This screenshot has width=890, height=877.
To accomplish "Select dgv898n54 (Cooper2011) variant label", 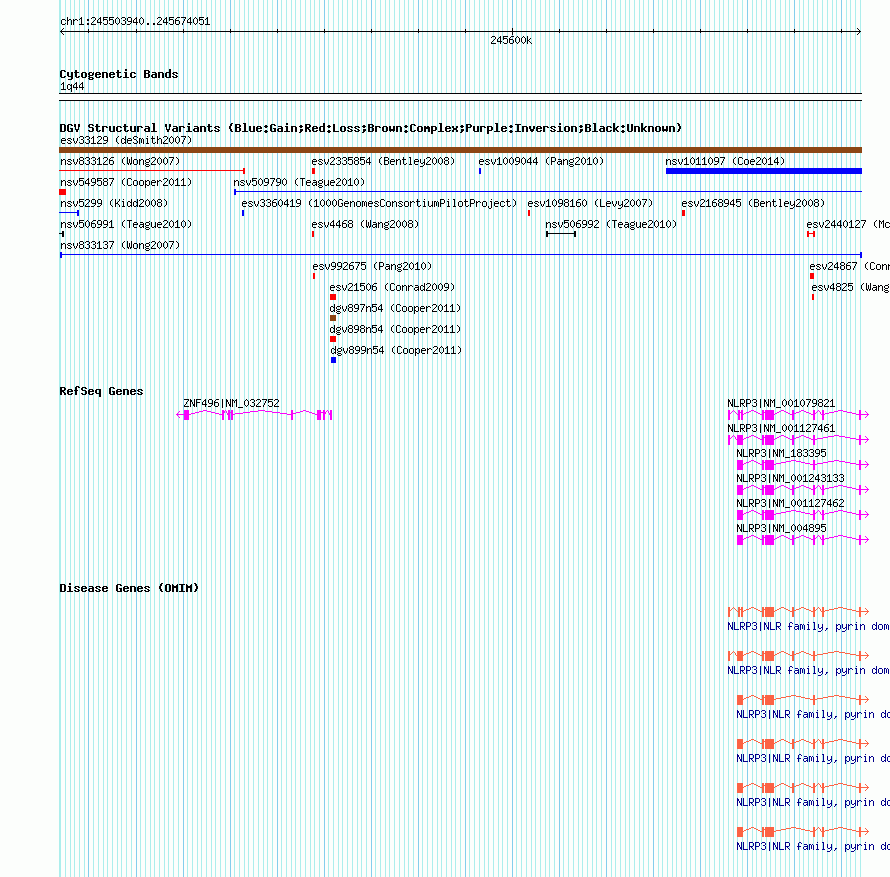I will pos(395,329).
